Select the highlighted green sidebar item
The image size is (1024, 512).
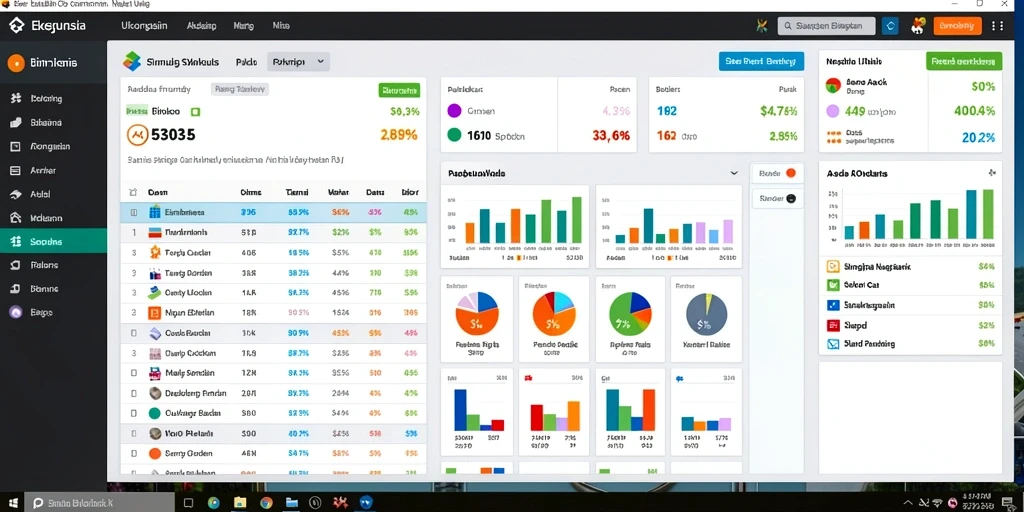[53, 241]
